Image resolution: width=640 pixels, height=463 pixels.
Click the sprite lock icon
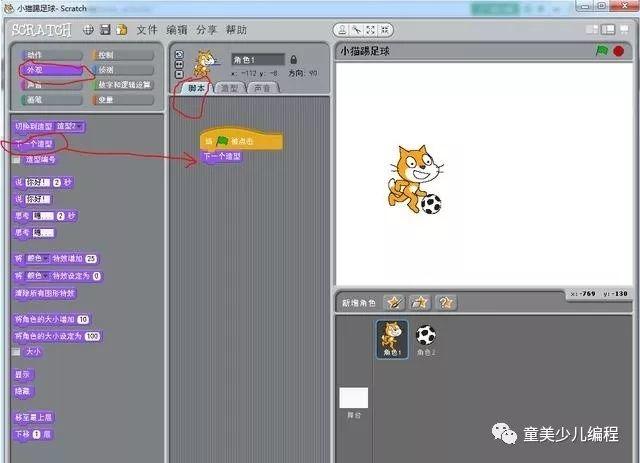(293, 60)
